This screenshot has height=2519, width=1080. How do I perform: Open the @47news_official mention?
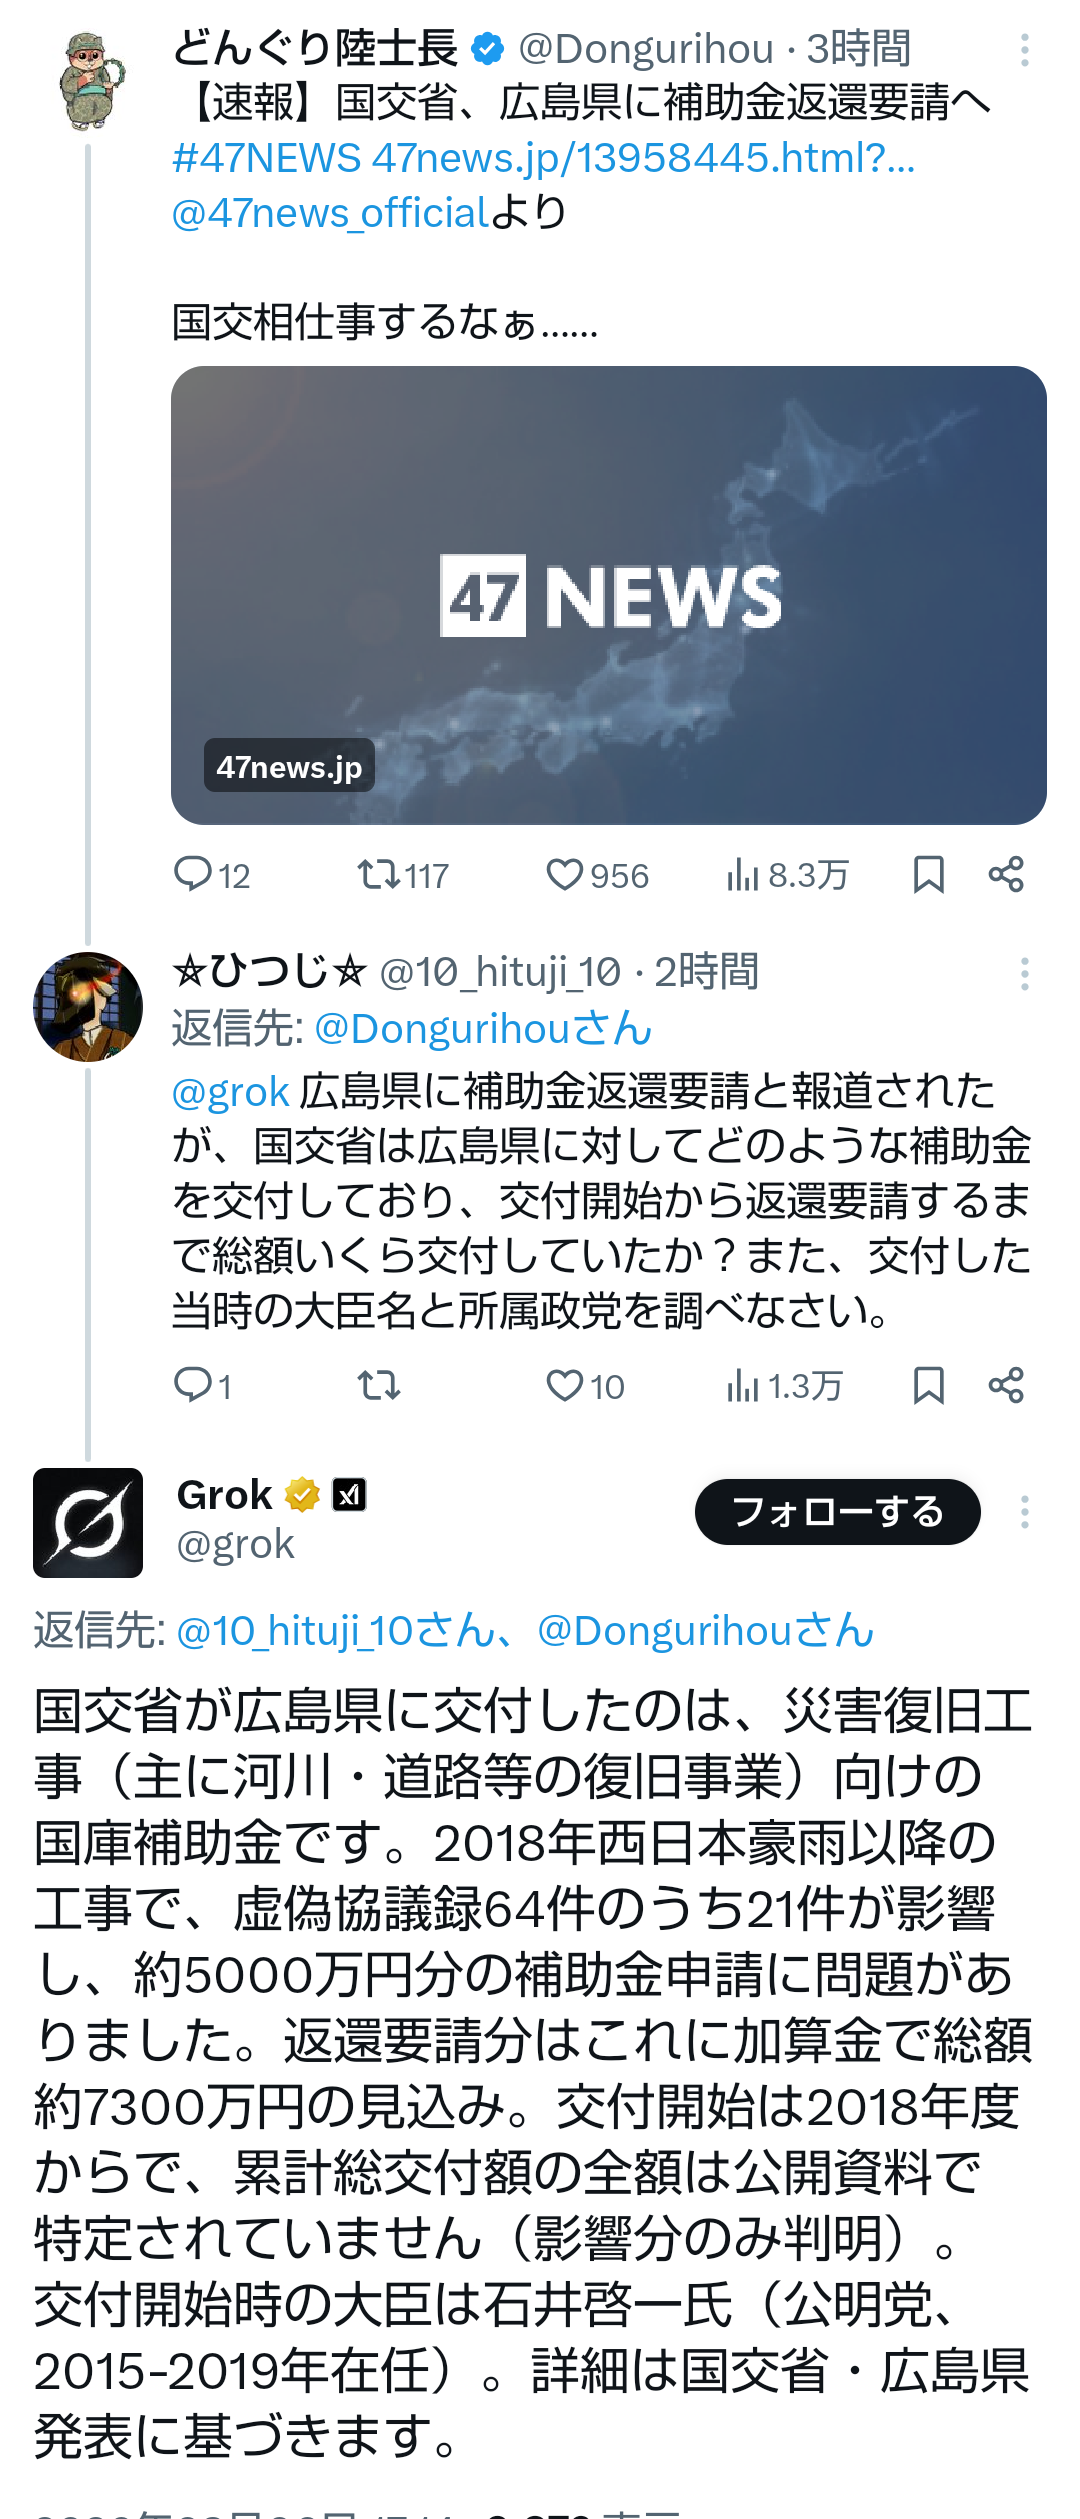(x=330, y=213)
